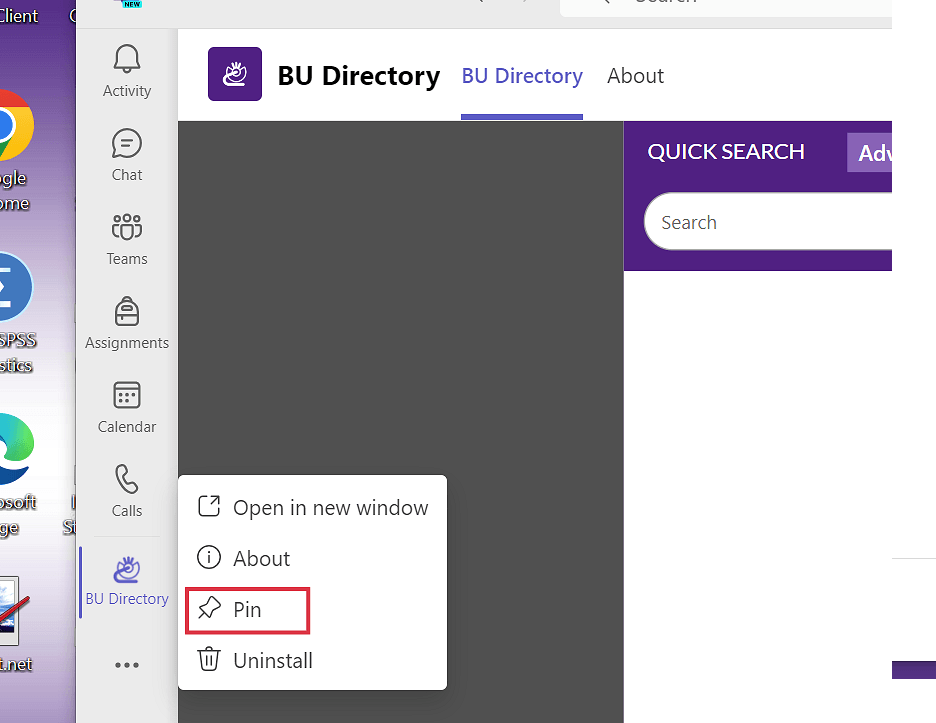Open the Calendar from sidebar
This screenshot has height=723, width=936.
[127, 407]
